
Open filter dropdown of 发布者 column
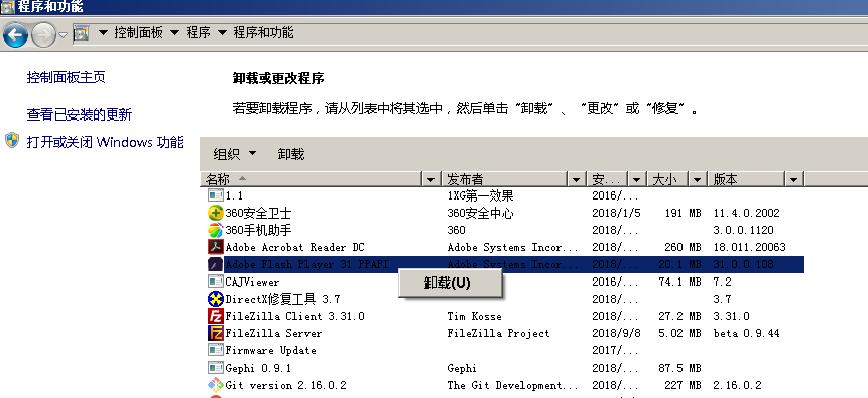click(x=576, y=179)
